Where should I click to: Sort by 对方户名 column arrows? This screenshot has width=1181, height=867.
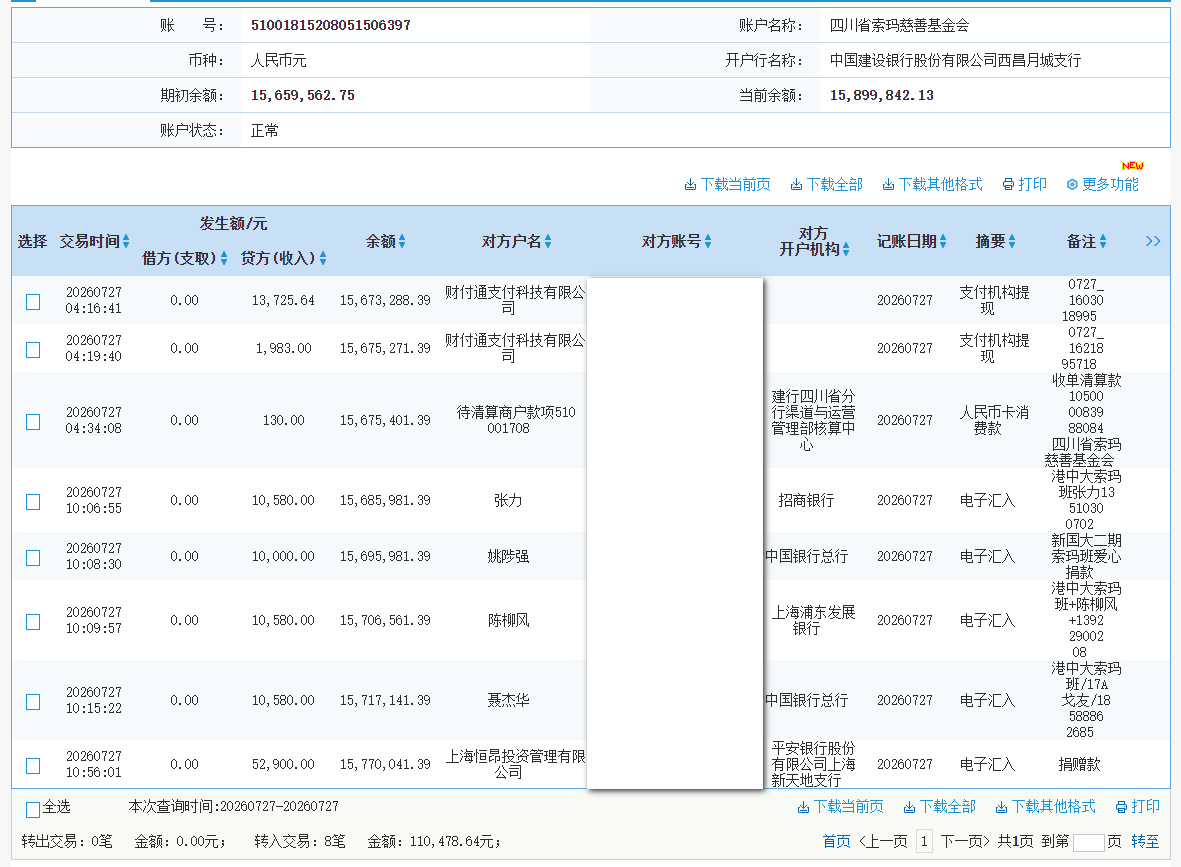tap(548, 241)
